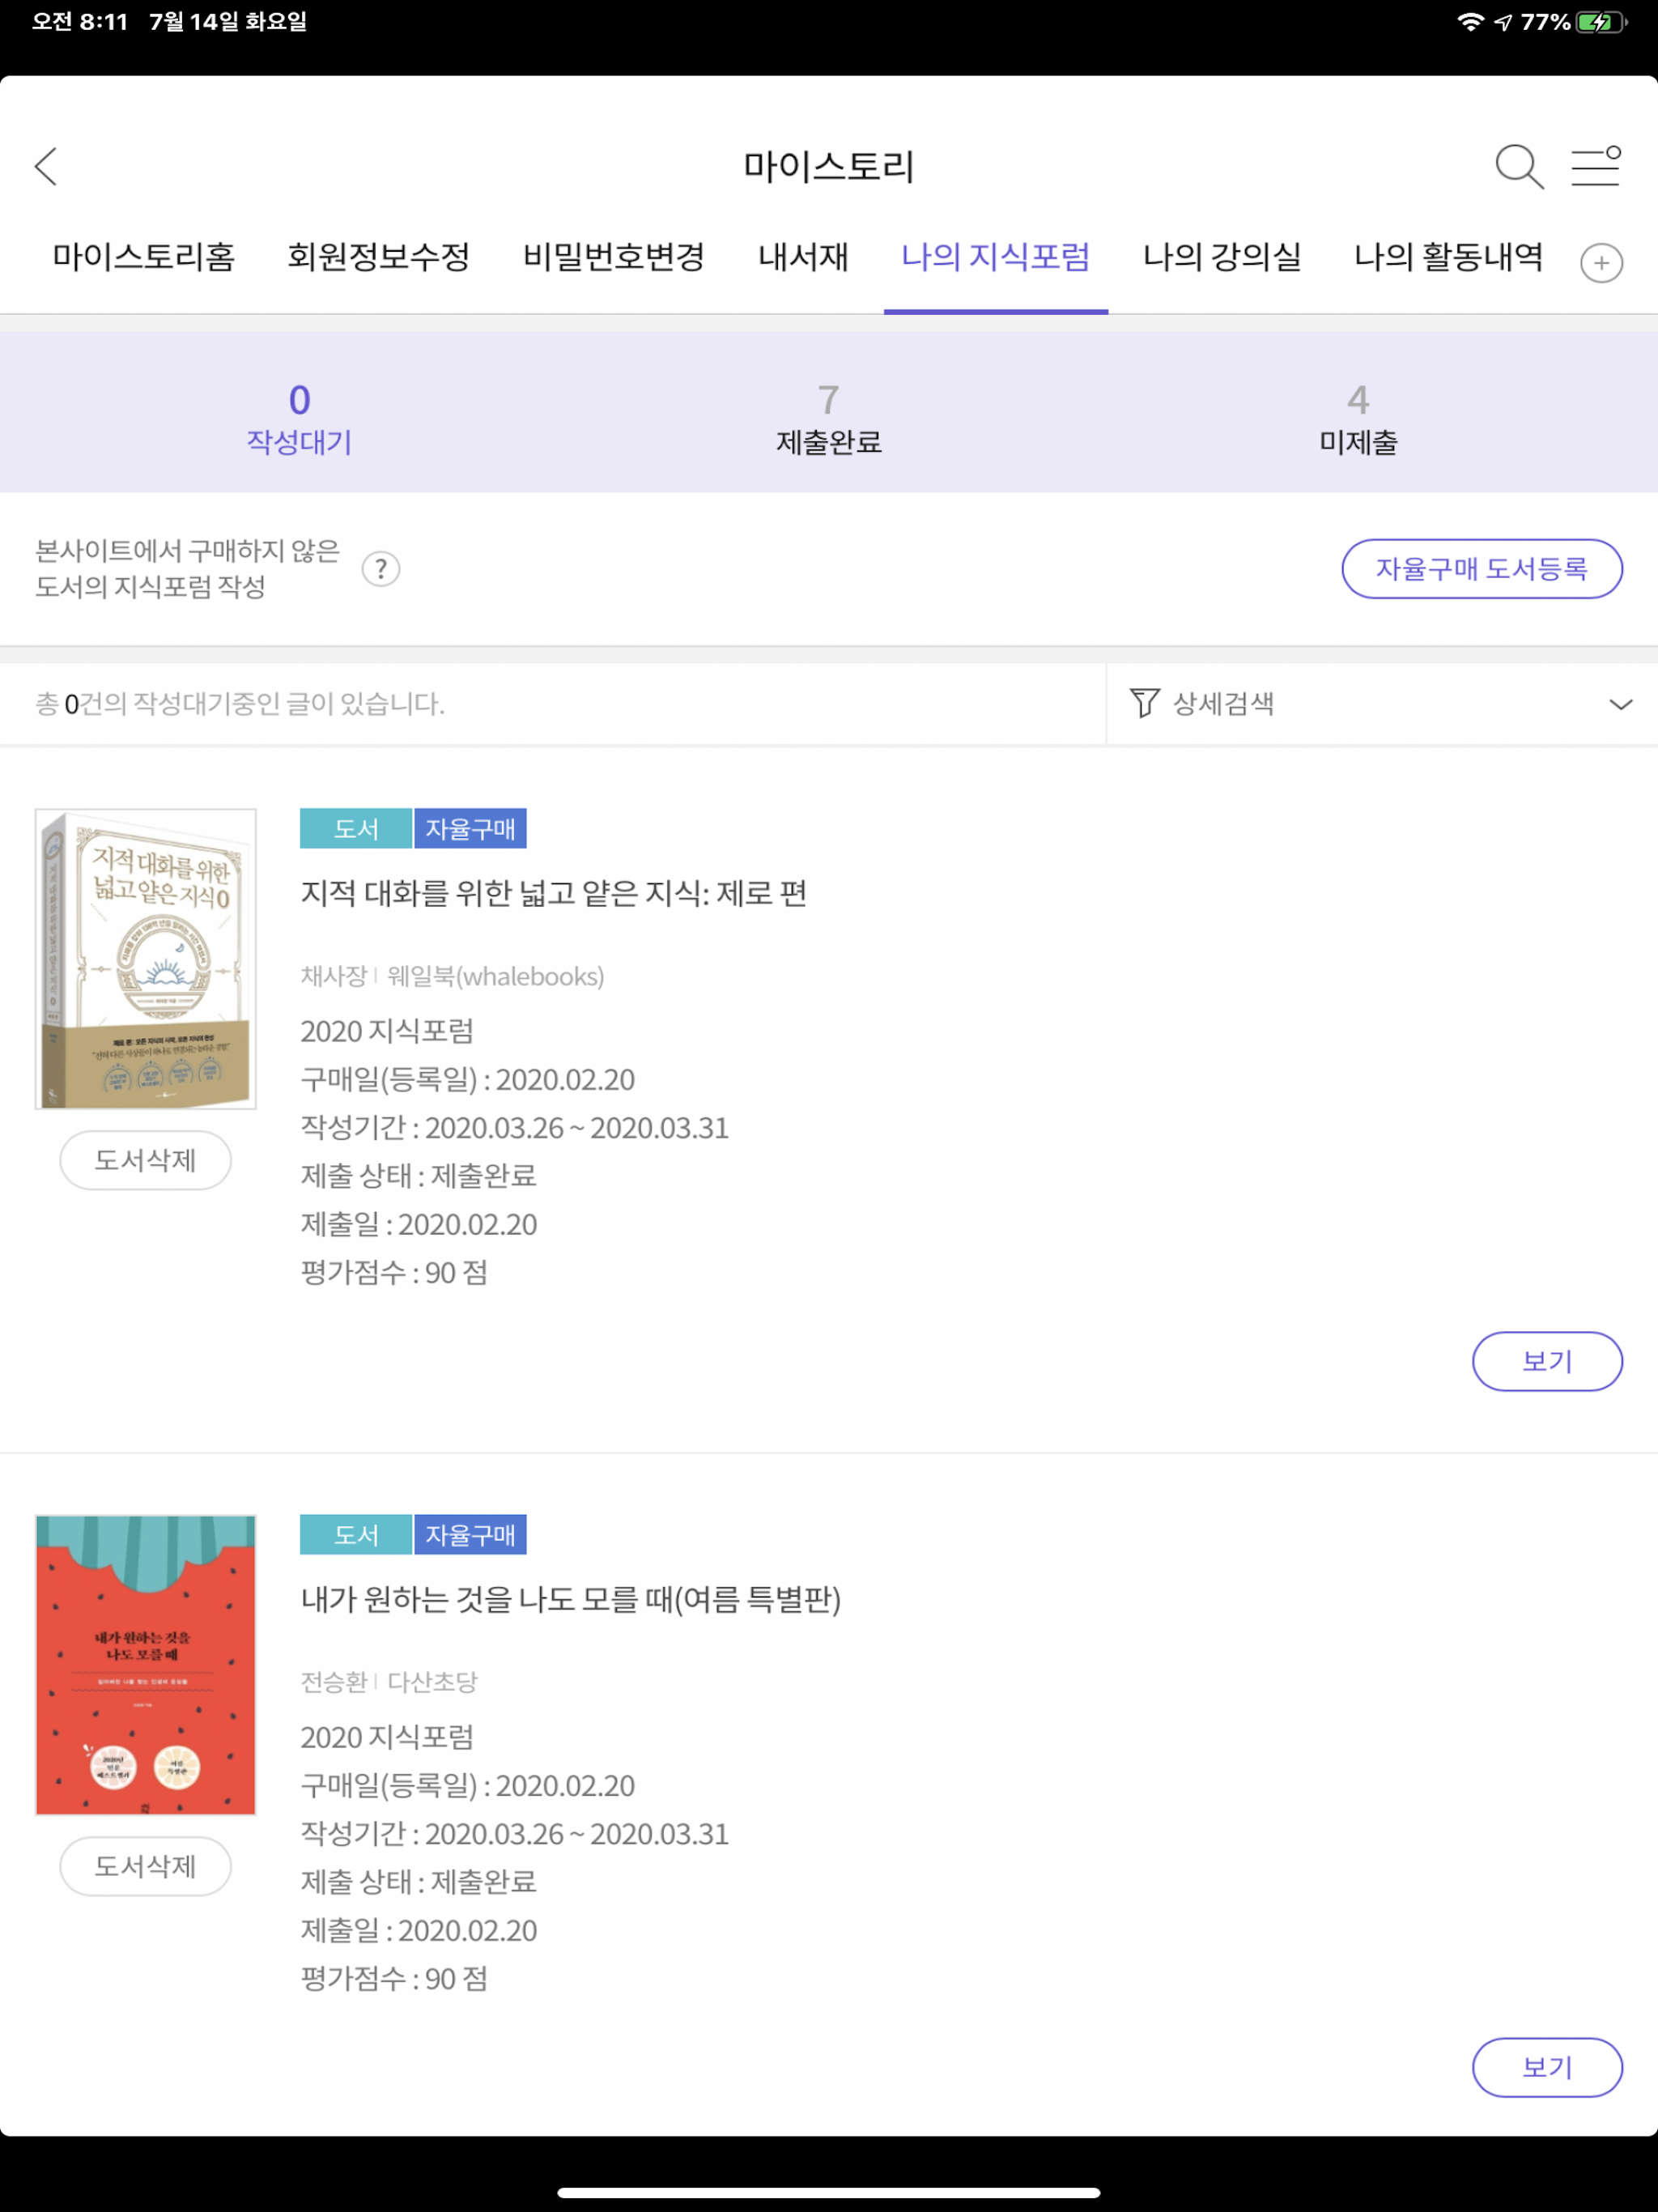Click the back arrow at top left
The width and height of the screenshot is (1658, 2212).
[x=47, y=168]
